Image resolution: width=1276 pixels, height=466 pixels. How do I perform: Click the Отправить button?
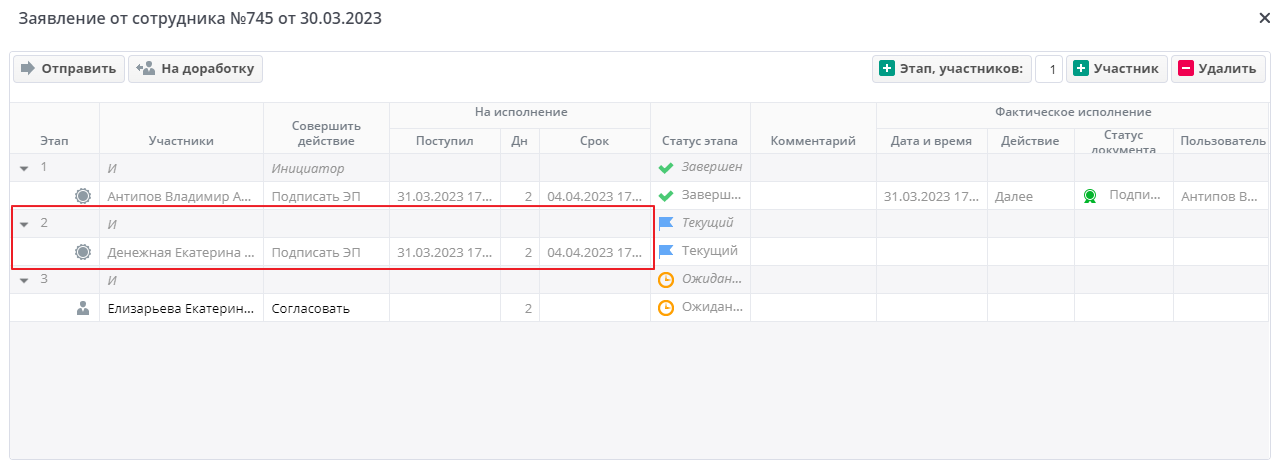[68, 69]
